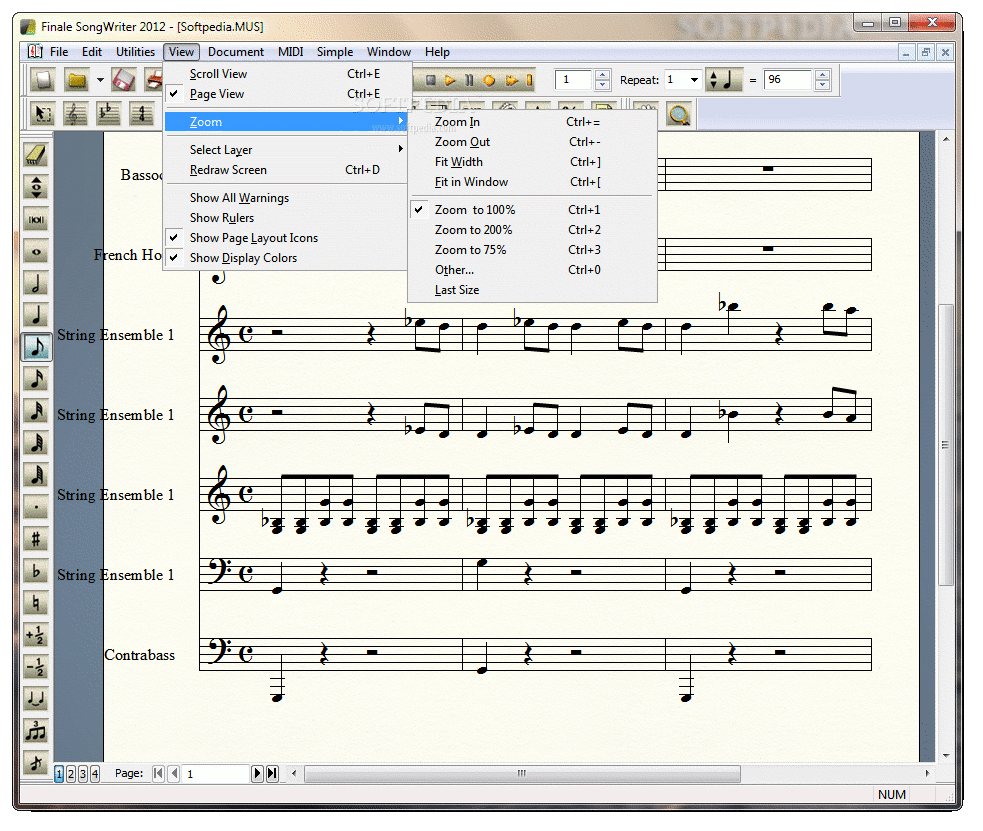Choose Fit Width
Screen dimensions: 983x831
pos(532,162)
